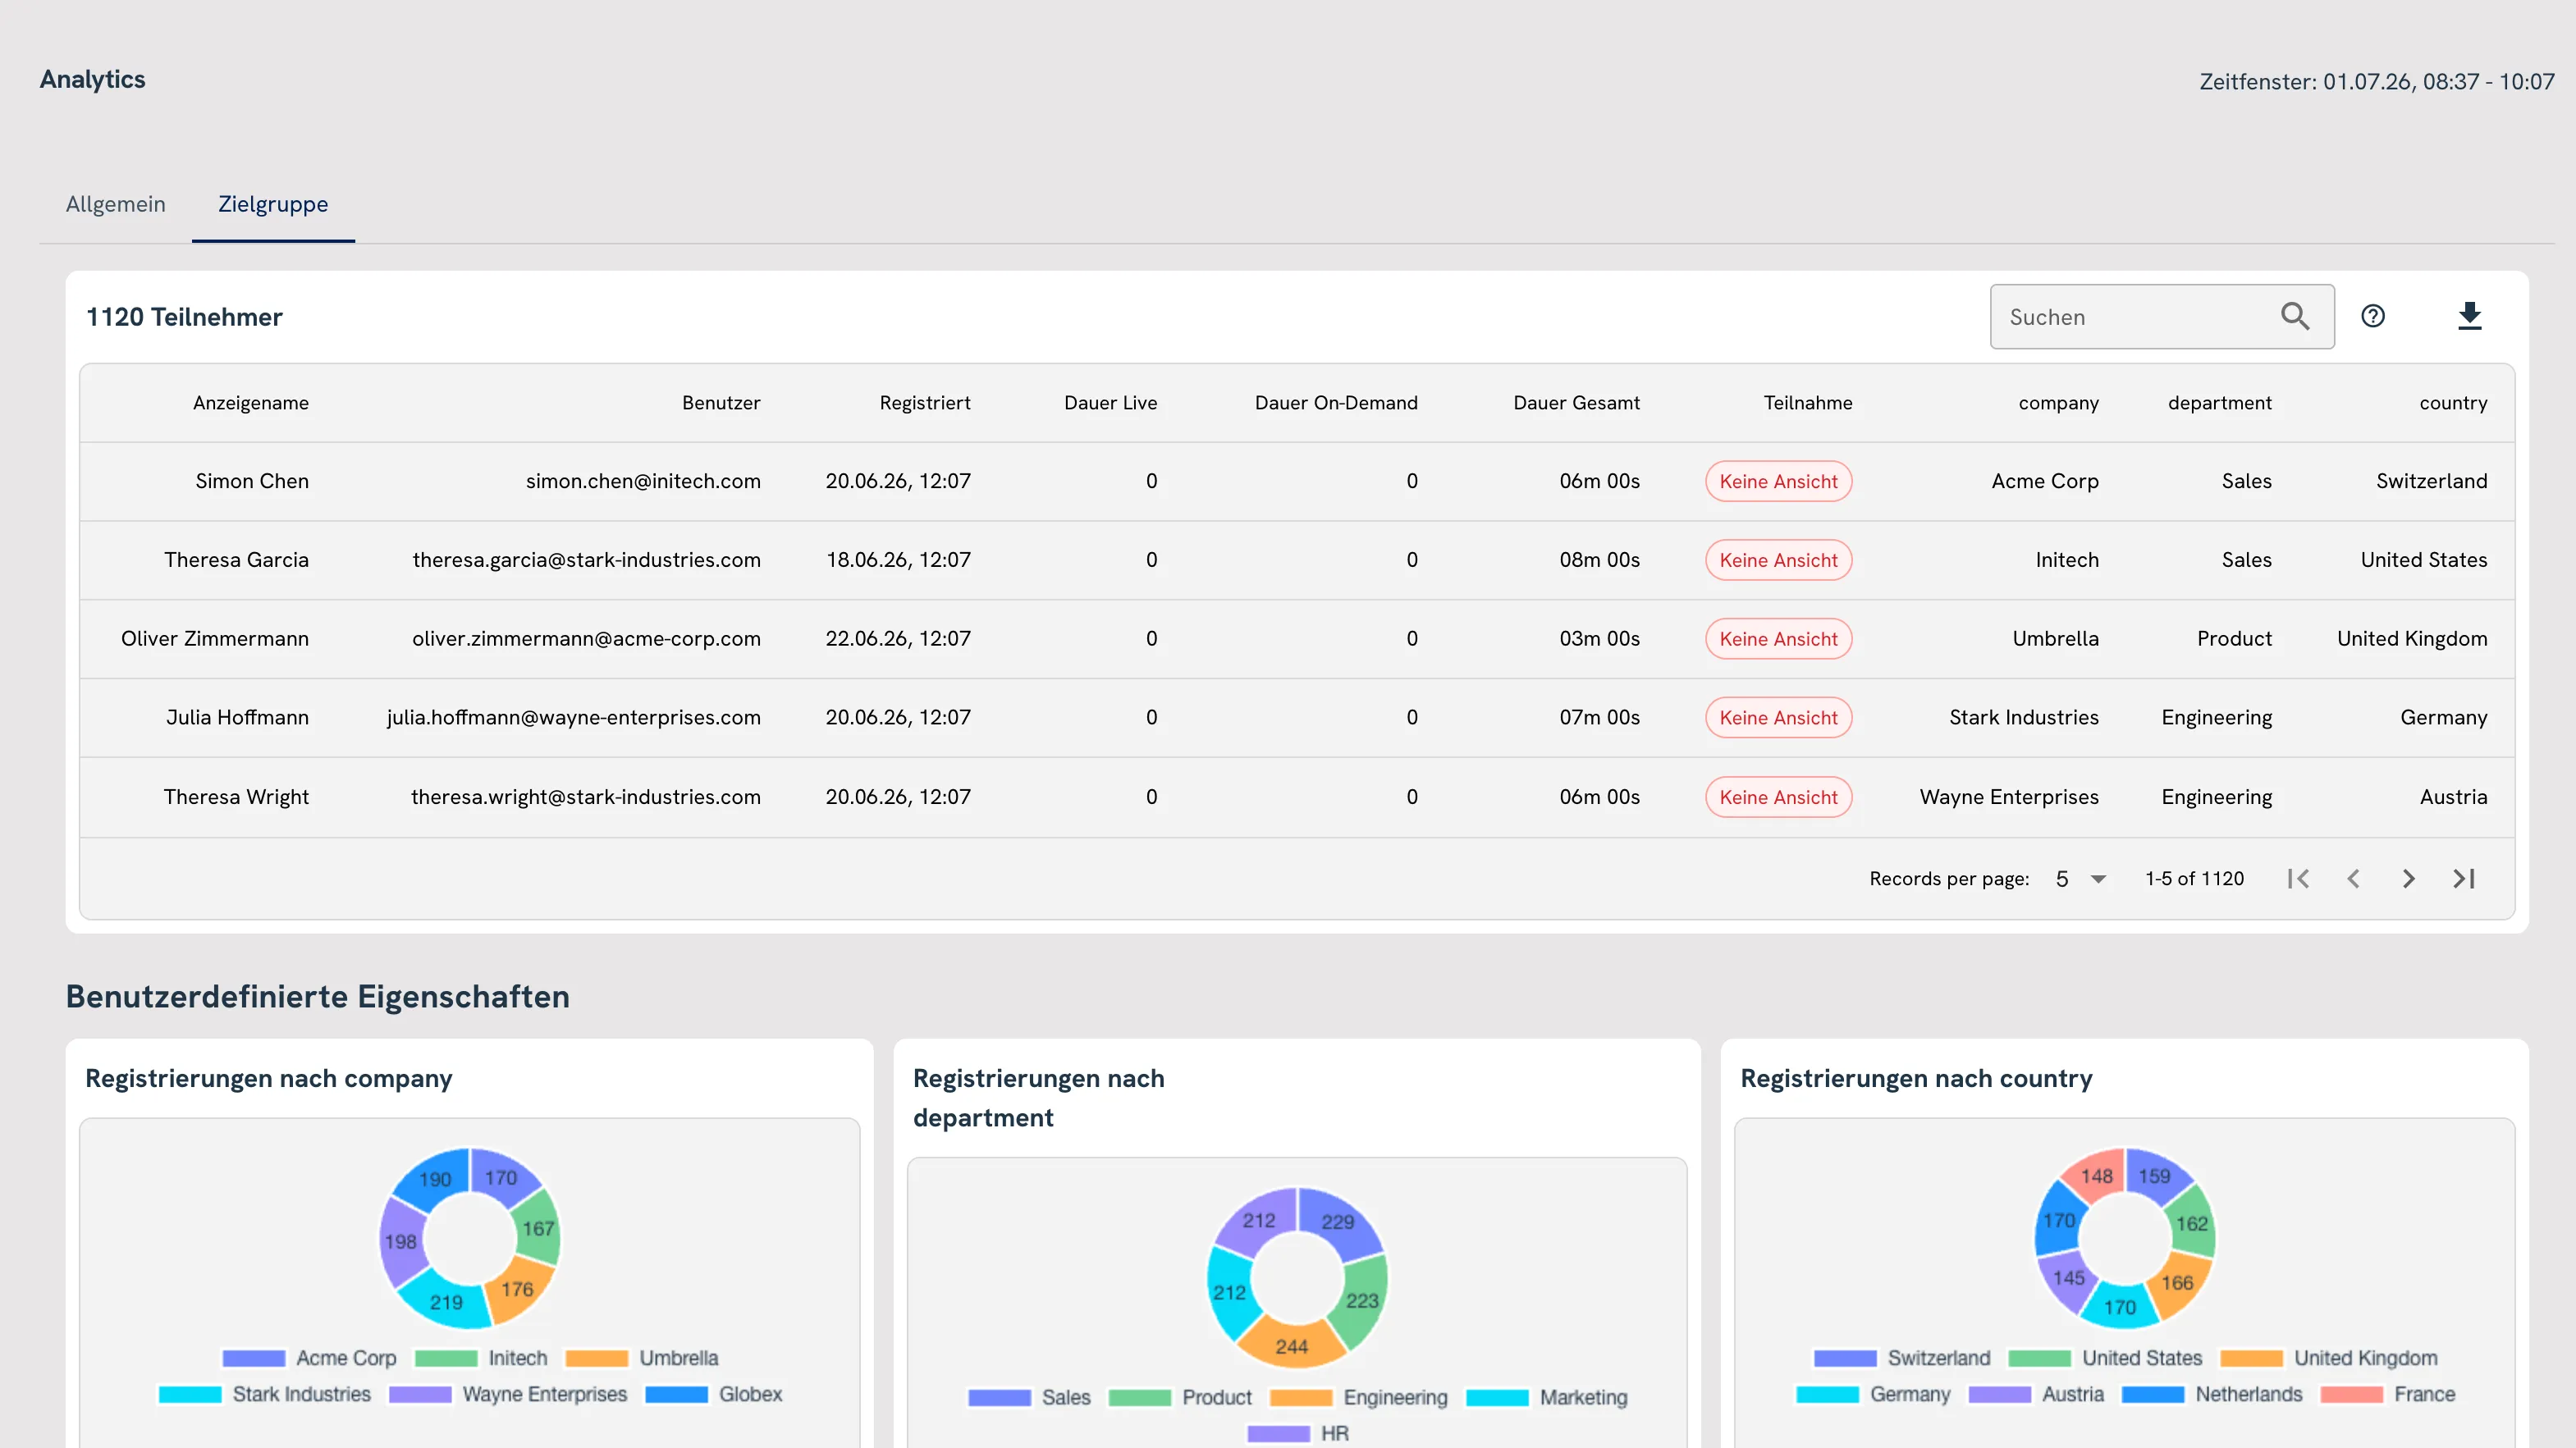Sort by department column header
The image size is (2576, 1448).
2219,403
